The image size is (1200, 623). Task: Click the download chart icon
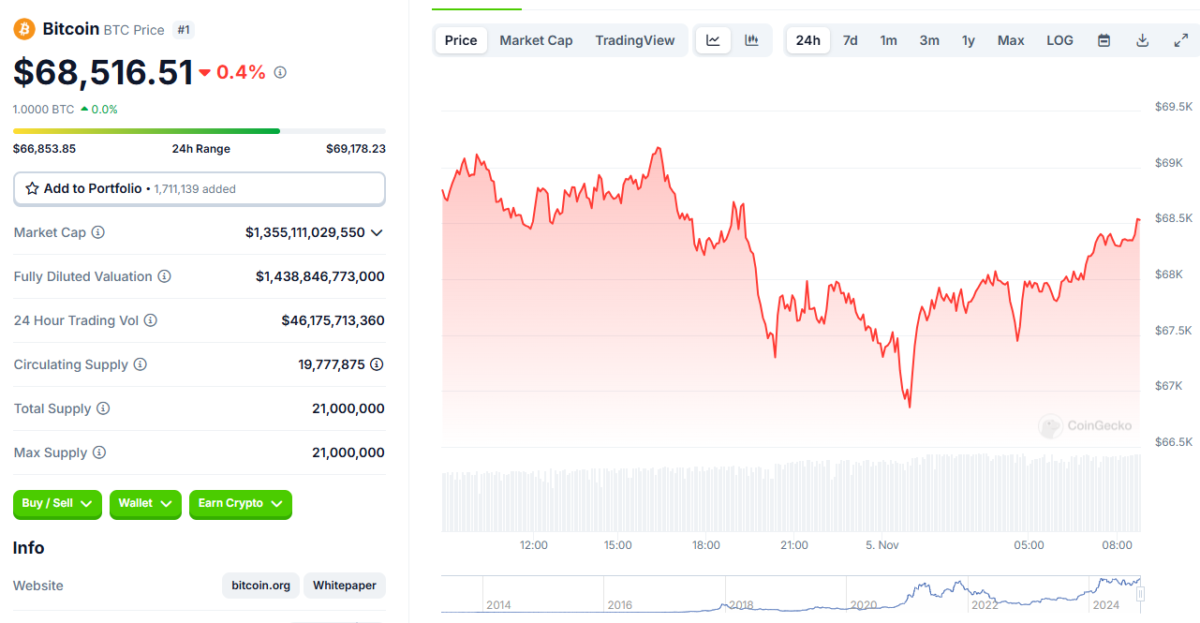(x=1142, y=41)
